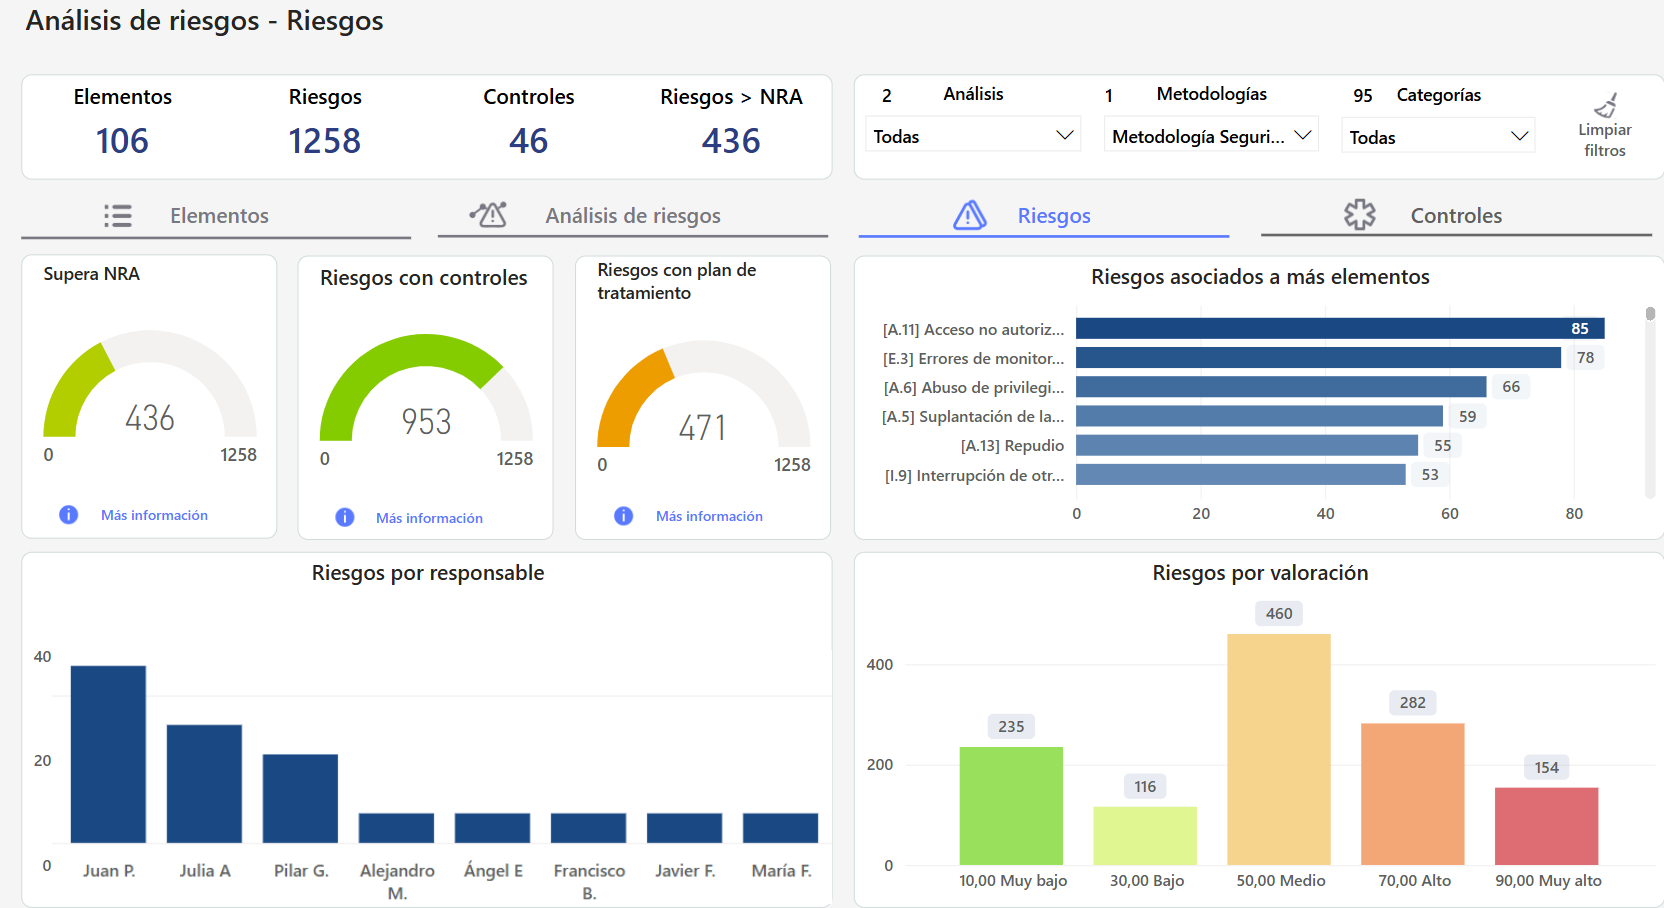Viewport: 1664px width, 908px height.
Task: Open the Metodologías dropdown
Action: (x=1211, y=136)
